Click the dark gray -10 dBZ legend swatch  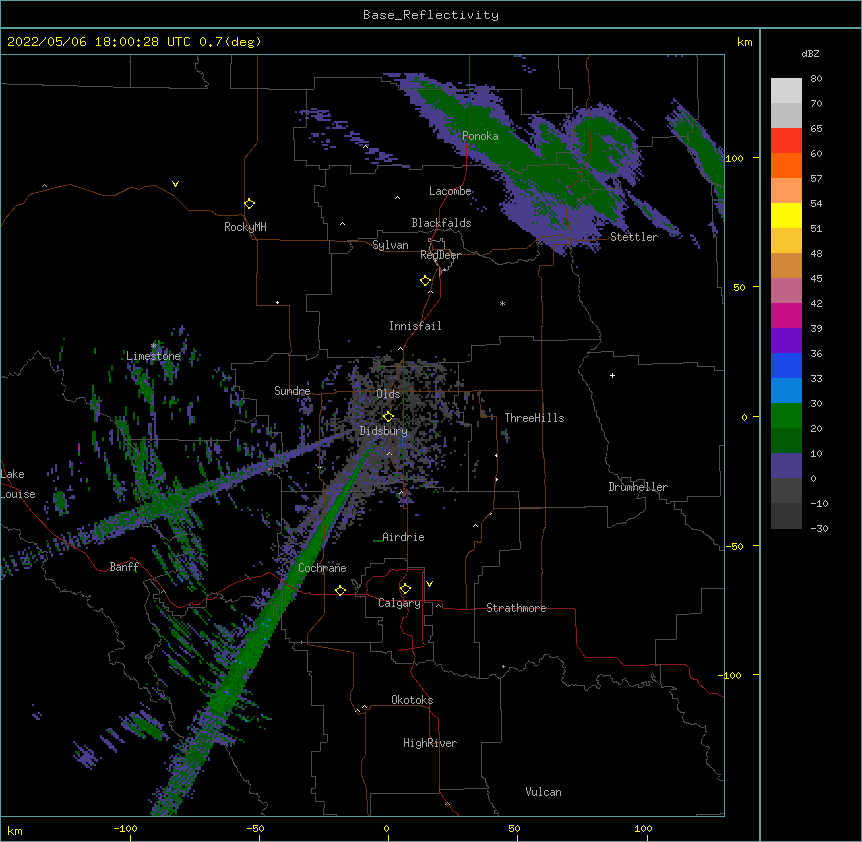coord(786,516)
